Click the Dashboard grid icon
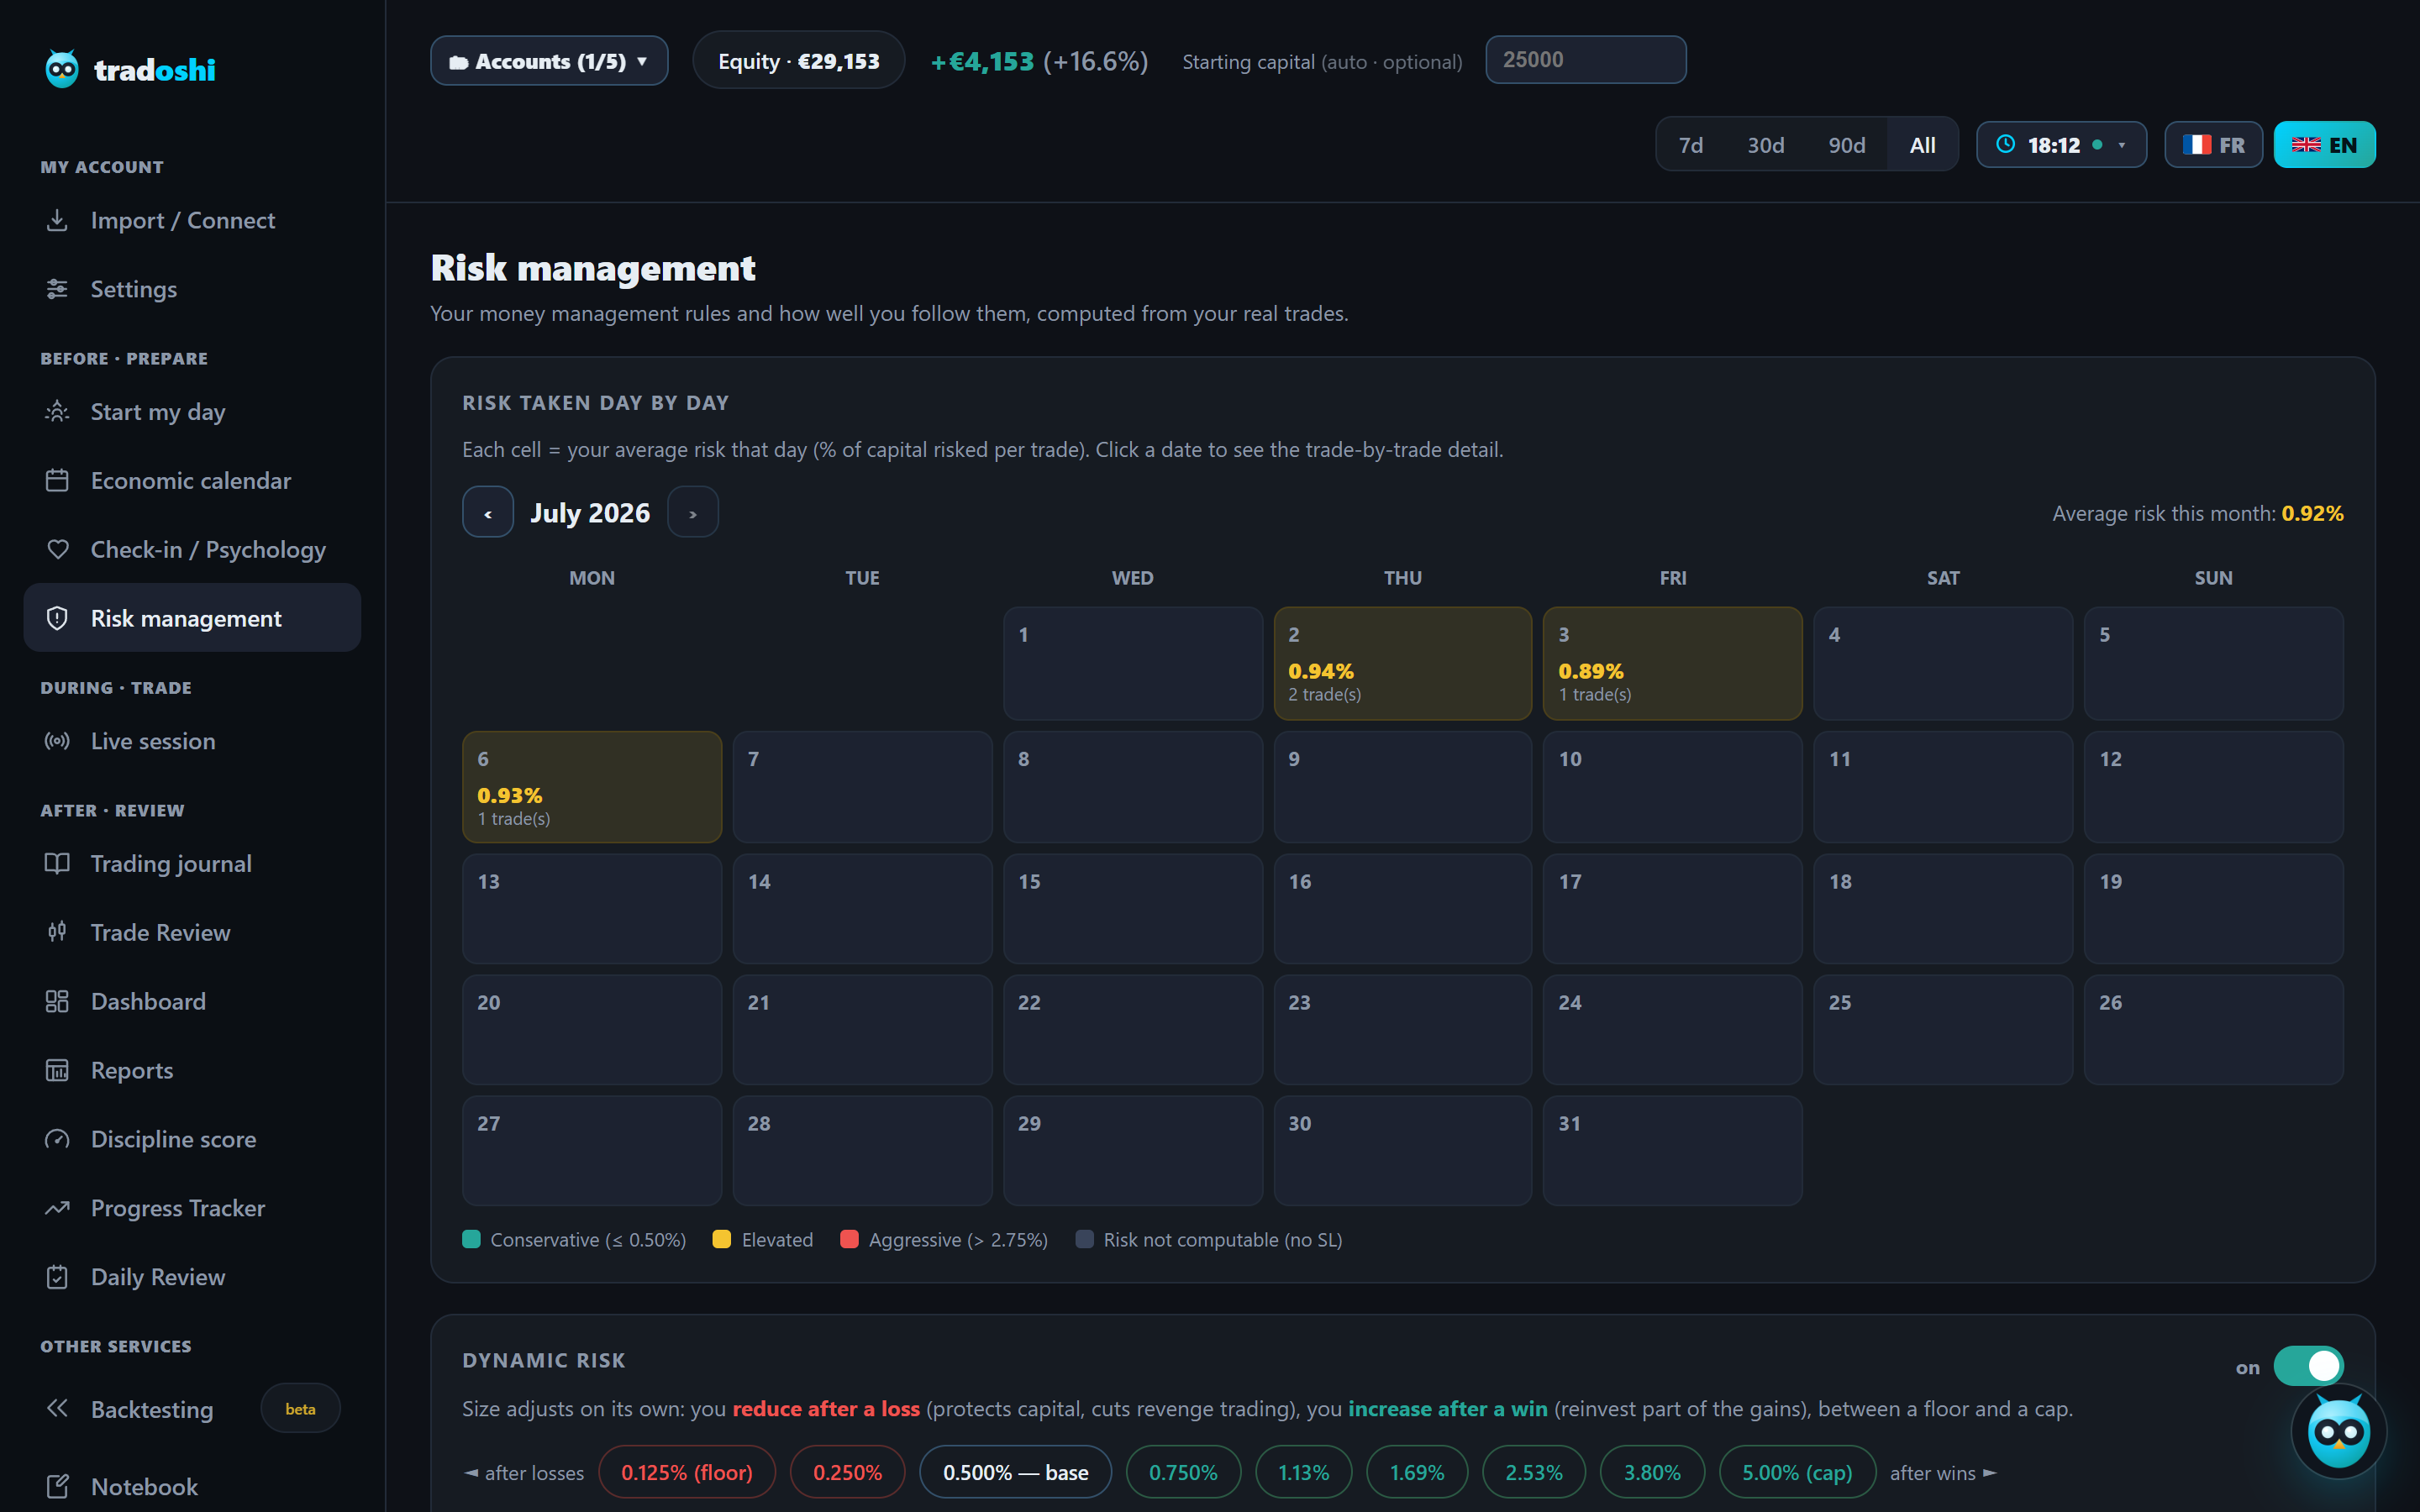The width and height of the screenshot is (2420, 1512). [x=57, y=1001]
